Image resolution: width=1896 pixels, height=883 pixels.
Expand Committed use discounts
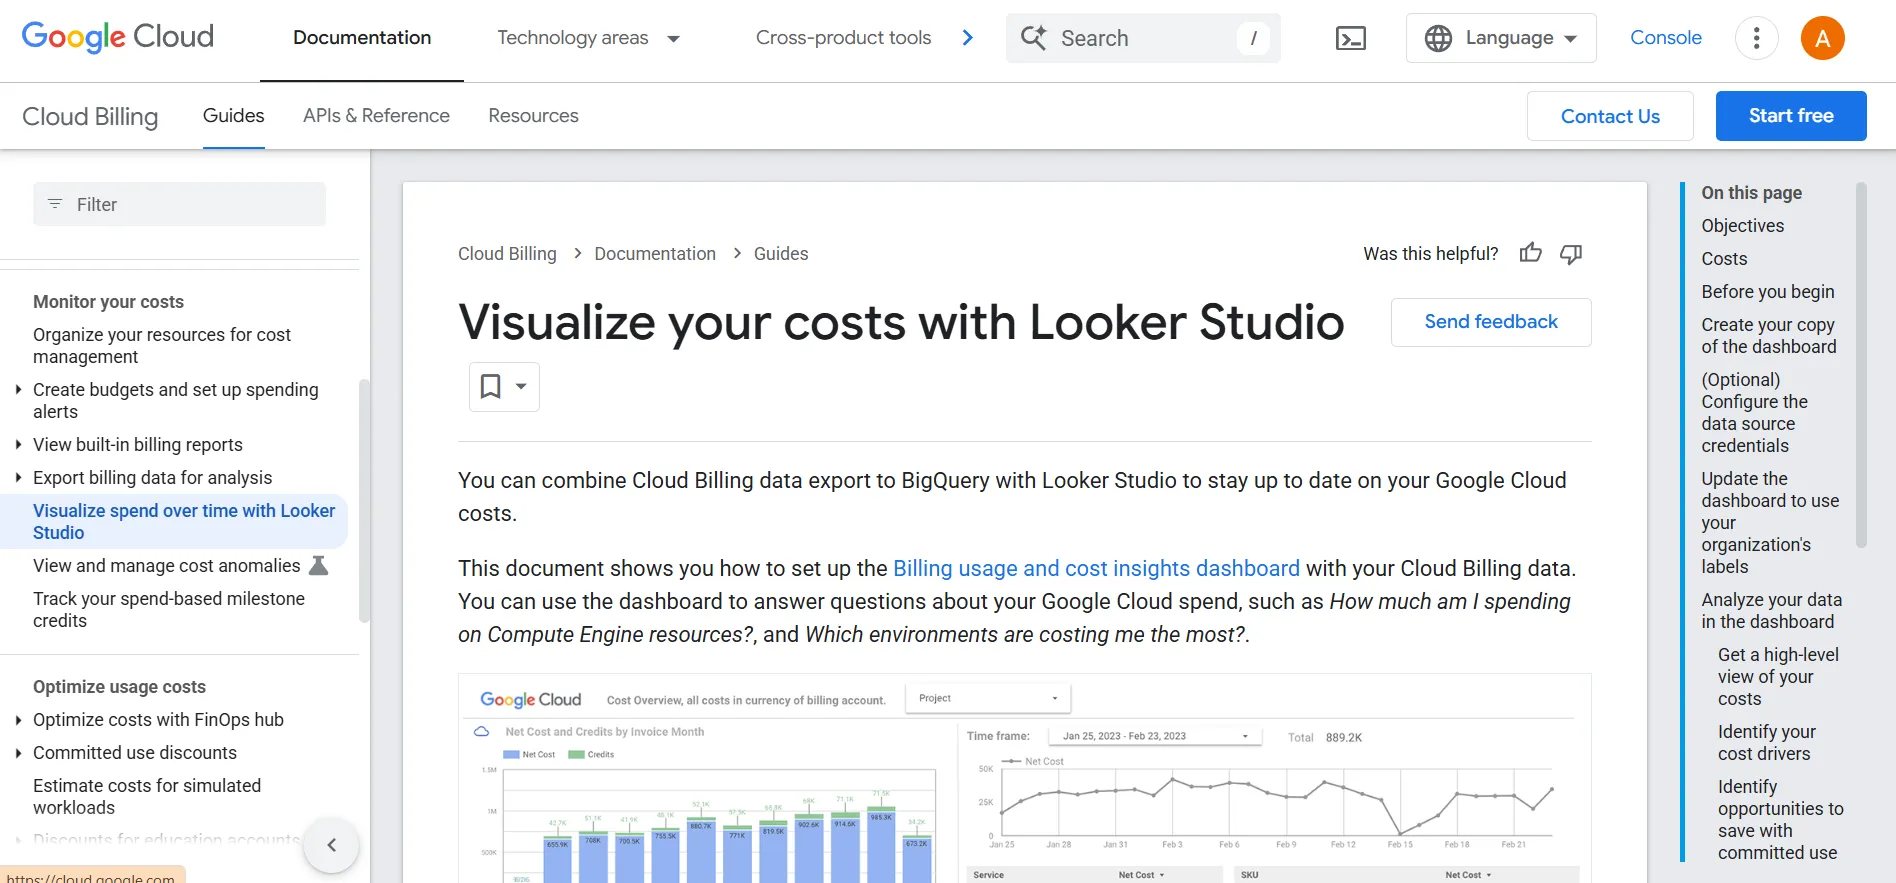tap(18, 752)
